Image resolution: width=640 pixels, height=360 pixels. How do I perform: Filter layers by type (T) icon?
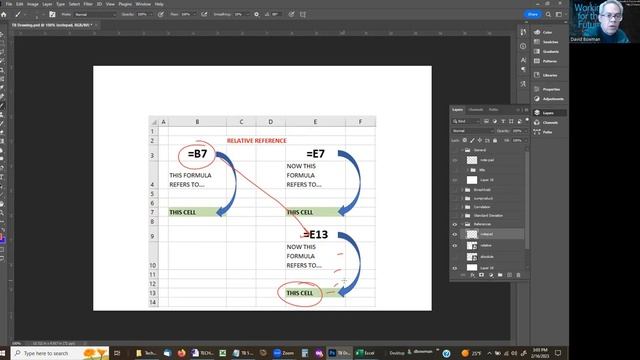(503, 121)
